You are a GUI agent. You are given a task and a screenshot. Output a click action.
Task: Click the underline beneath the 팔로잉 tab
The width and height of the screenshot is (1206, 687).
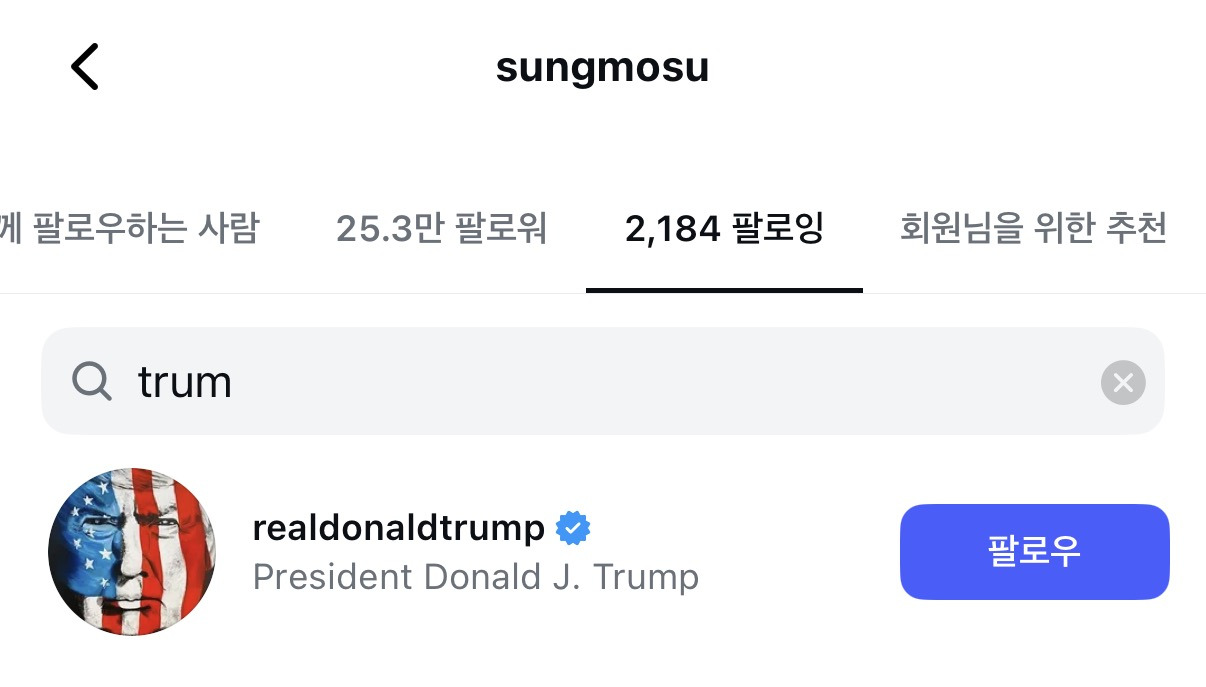pos(724,290)
